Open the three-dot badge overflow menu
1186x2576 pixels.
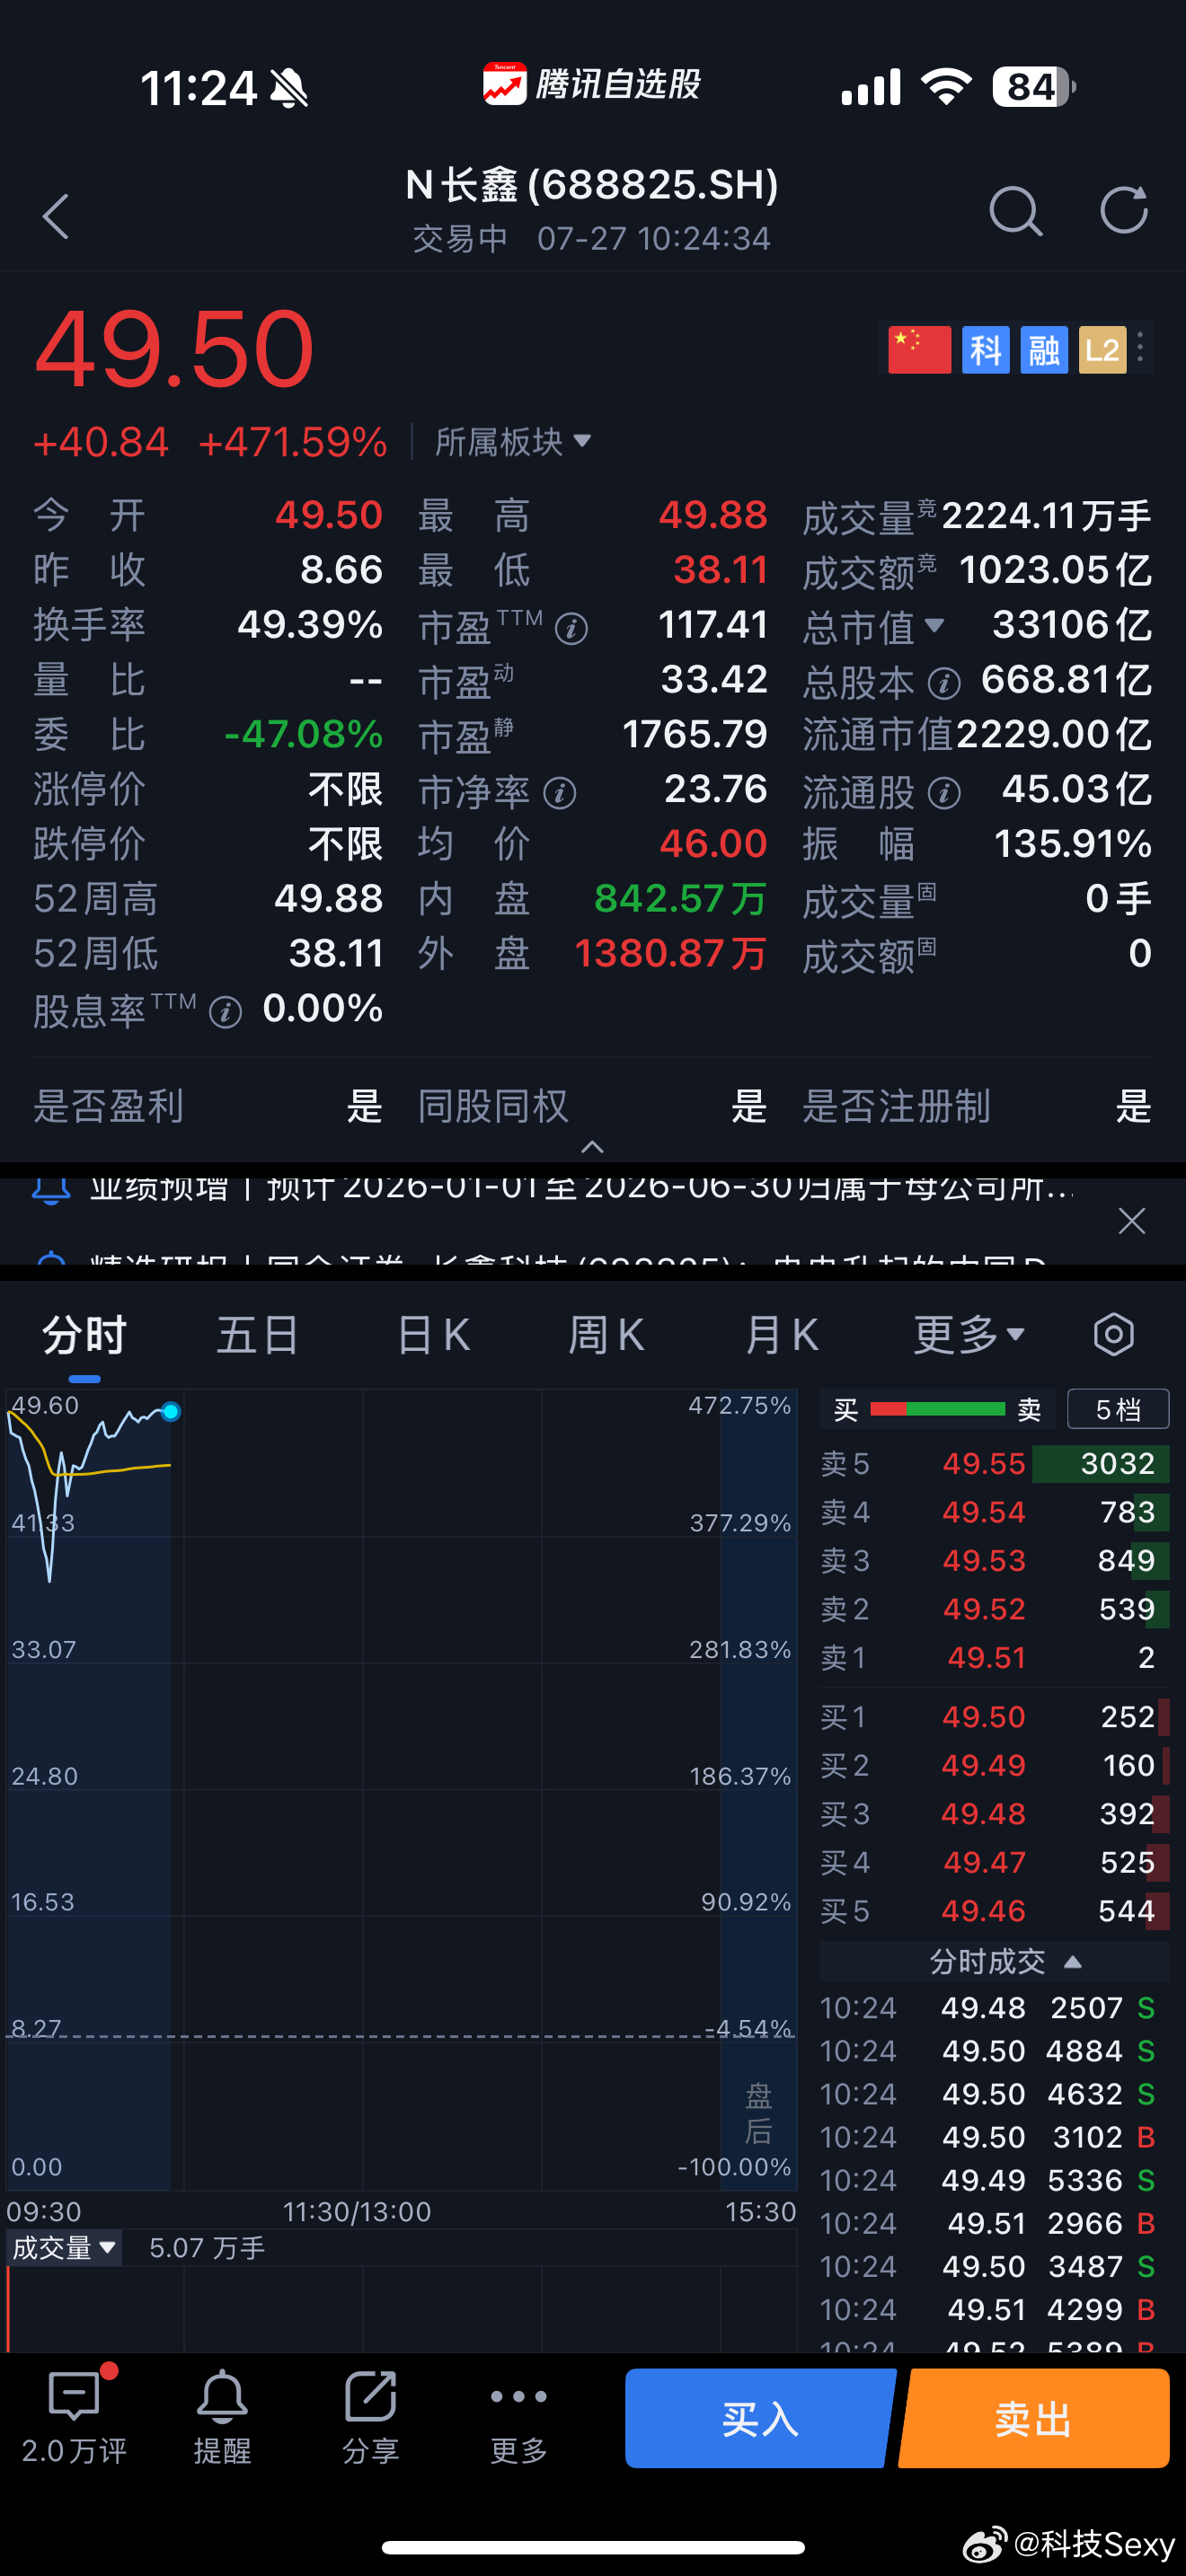pyautogui.click(x=1141, y=347)
